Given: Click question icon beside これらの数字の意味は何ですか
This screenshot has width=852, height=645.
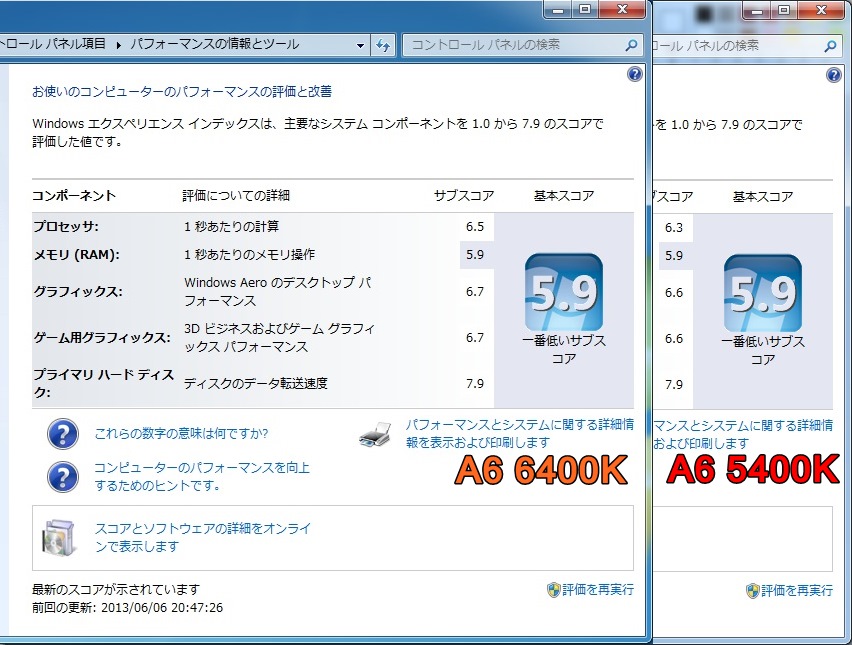Looking at the screenshot, I should coord(63,434).
